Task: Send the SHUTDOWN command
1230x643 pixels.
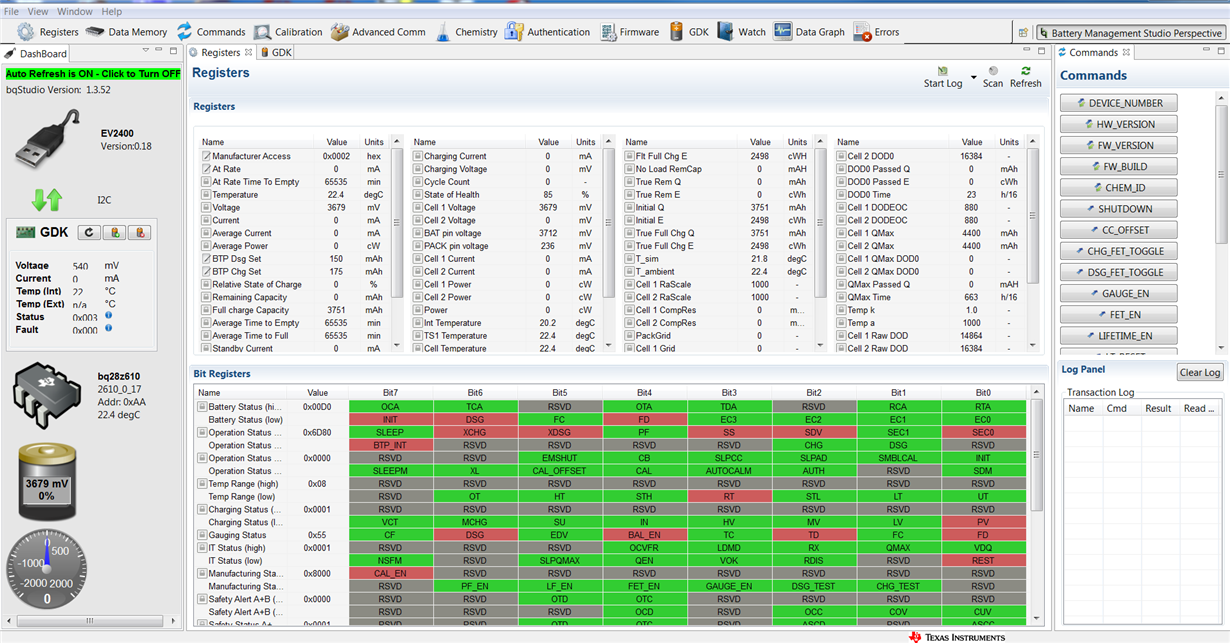Action: [1119, 209]
